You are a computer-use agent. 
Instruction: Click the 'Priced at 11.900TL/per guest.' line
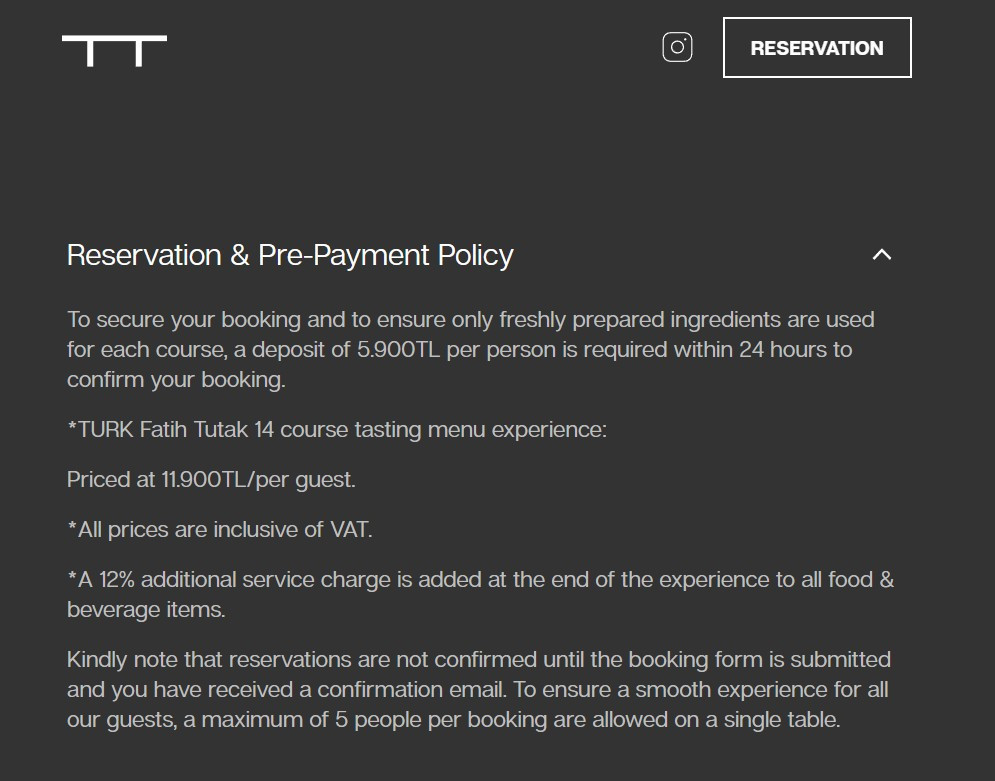pyautogui.click(x=211, y=480)
